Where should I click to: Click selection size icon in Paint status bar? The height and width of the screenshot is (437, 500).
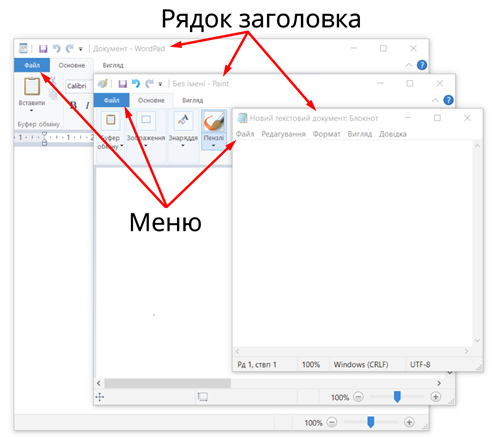pos(203,397)
